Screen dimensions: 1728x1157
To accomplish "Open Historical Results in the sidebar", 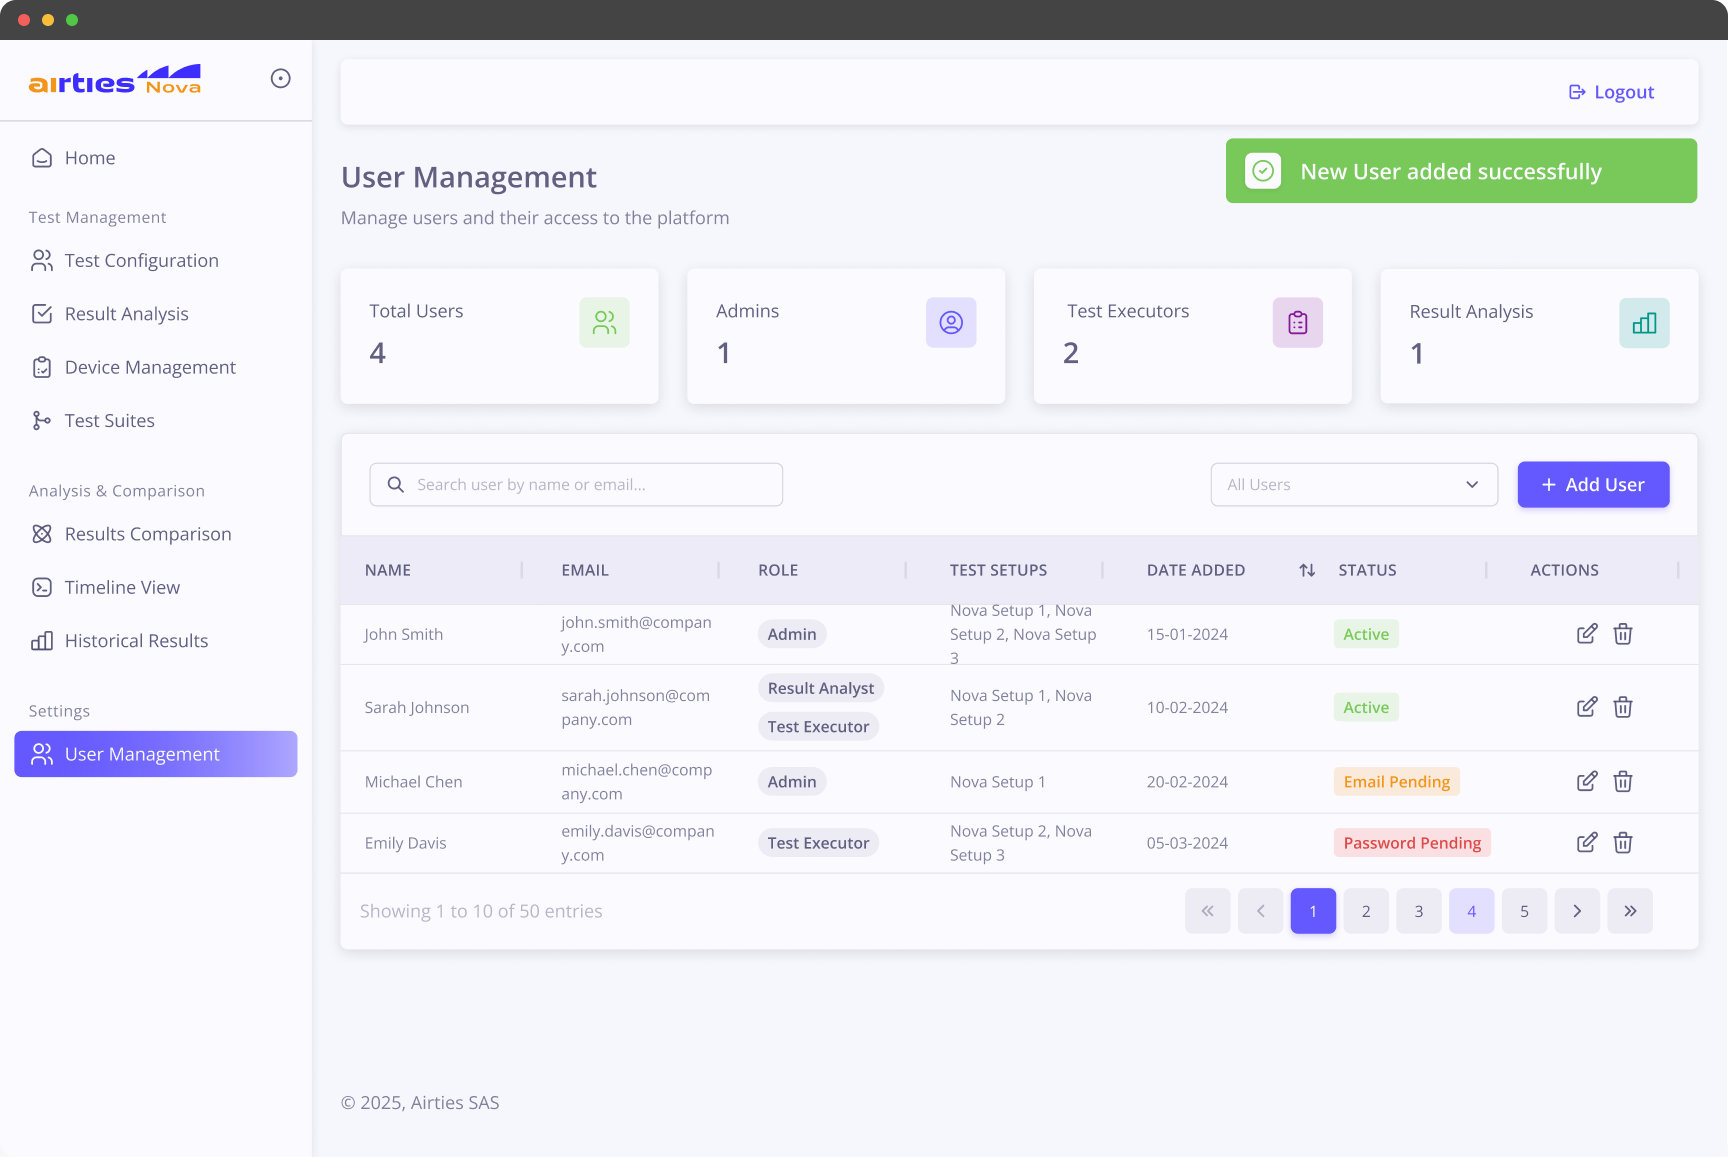I will point(156,641).
